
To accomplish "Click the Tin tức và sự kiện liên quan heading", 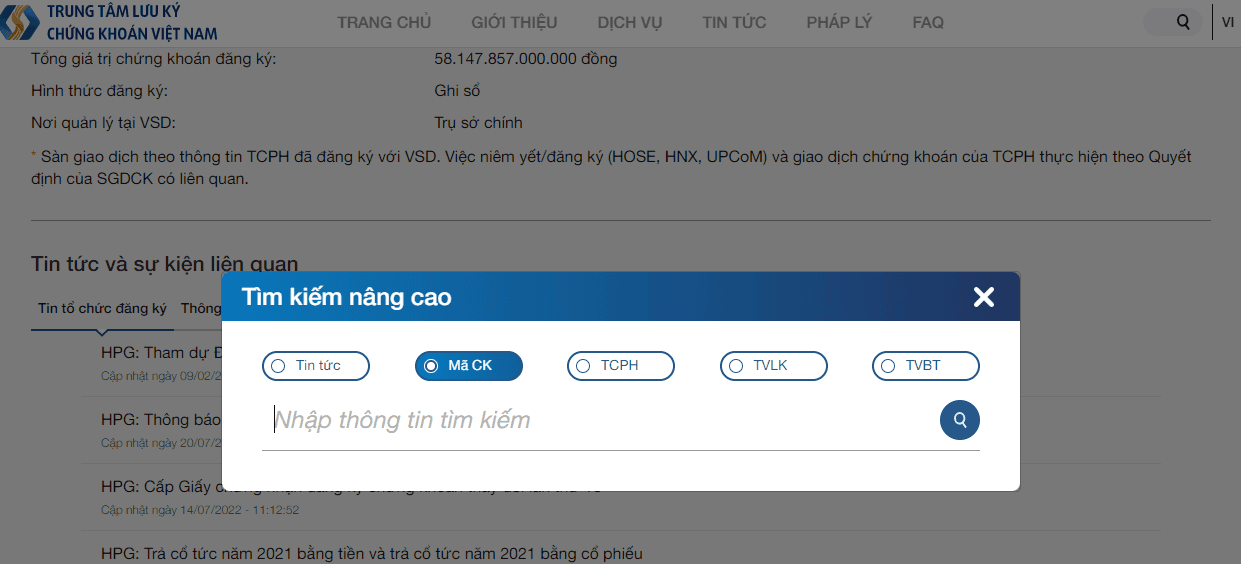I will coord(165,264).
